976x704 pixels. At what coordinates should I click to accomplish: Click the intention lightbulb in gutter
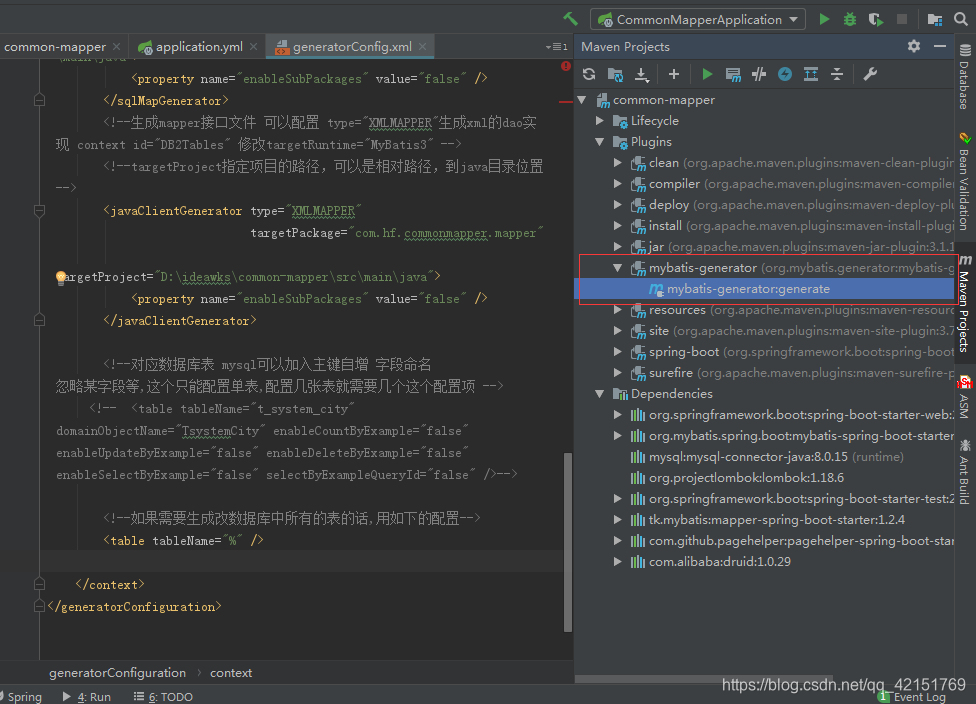(x=60, y=278)
